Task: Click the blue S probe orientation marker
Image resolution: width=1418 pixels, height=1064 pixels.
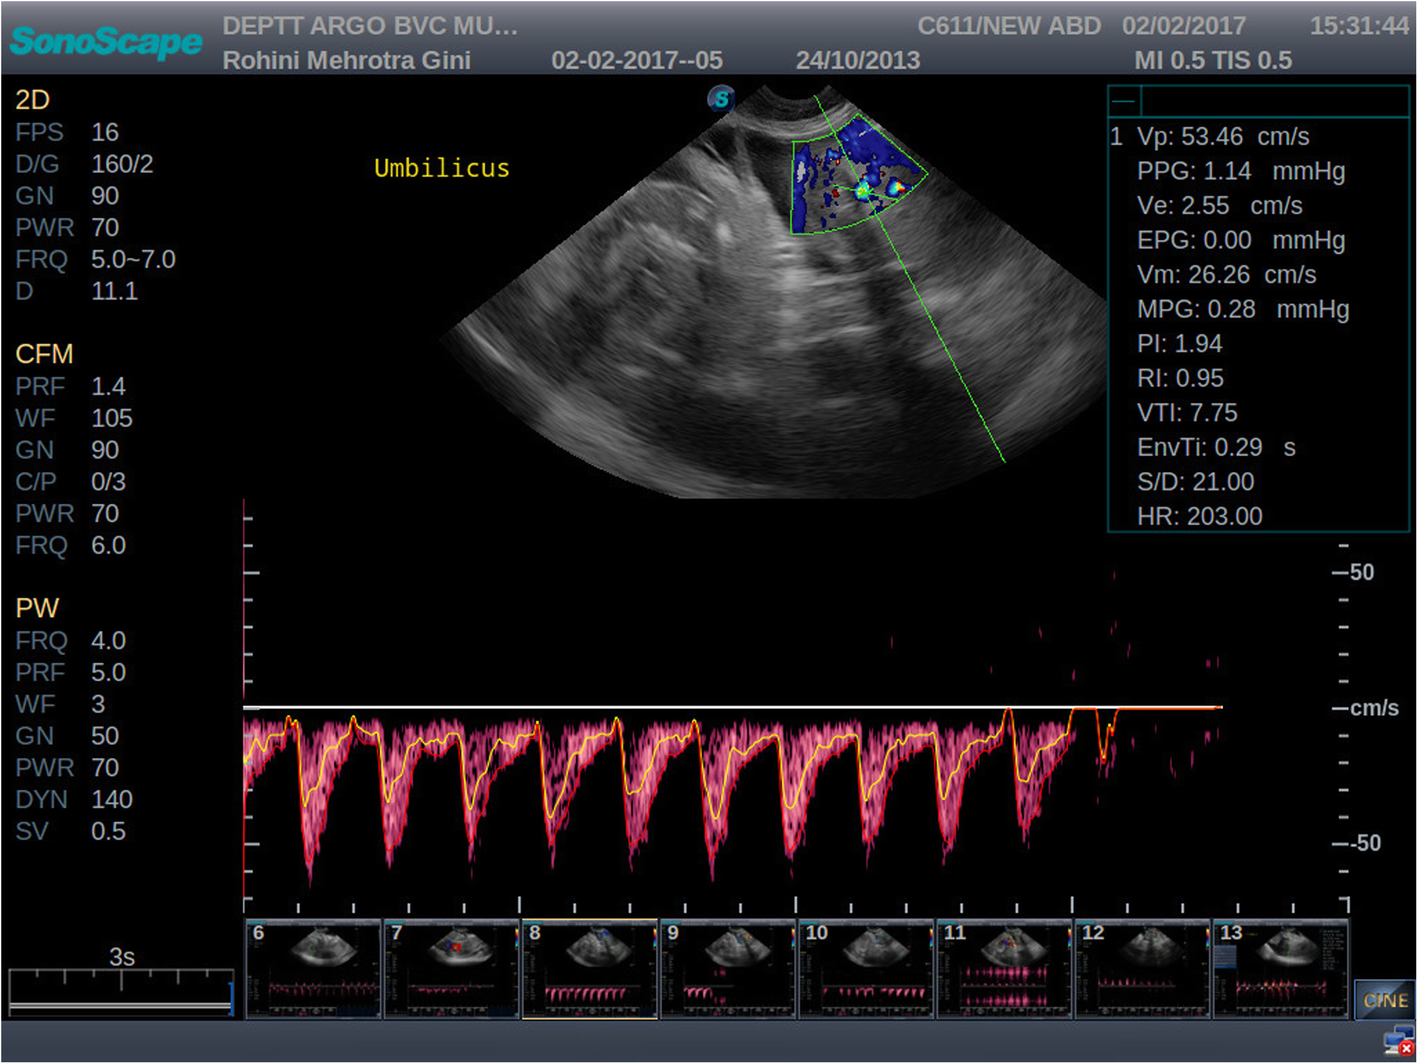Action: point(721,98)
